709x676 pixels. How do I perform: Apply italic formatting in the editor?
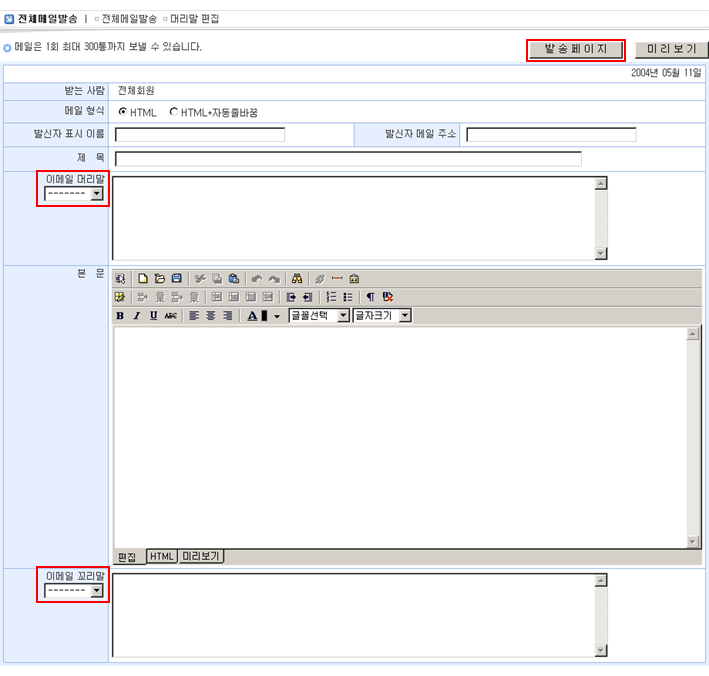137,316
